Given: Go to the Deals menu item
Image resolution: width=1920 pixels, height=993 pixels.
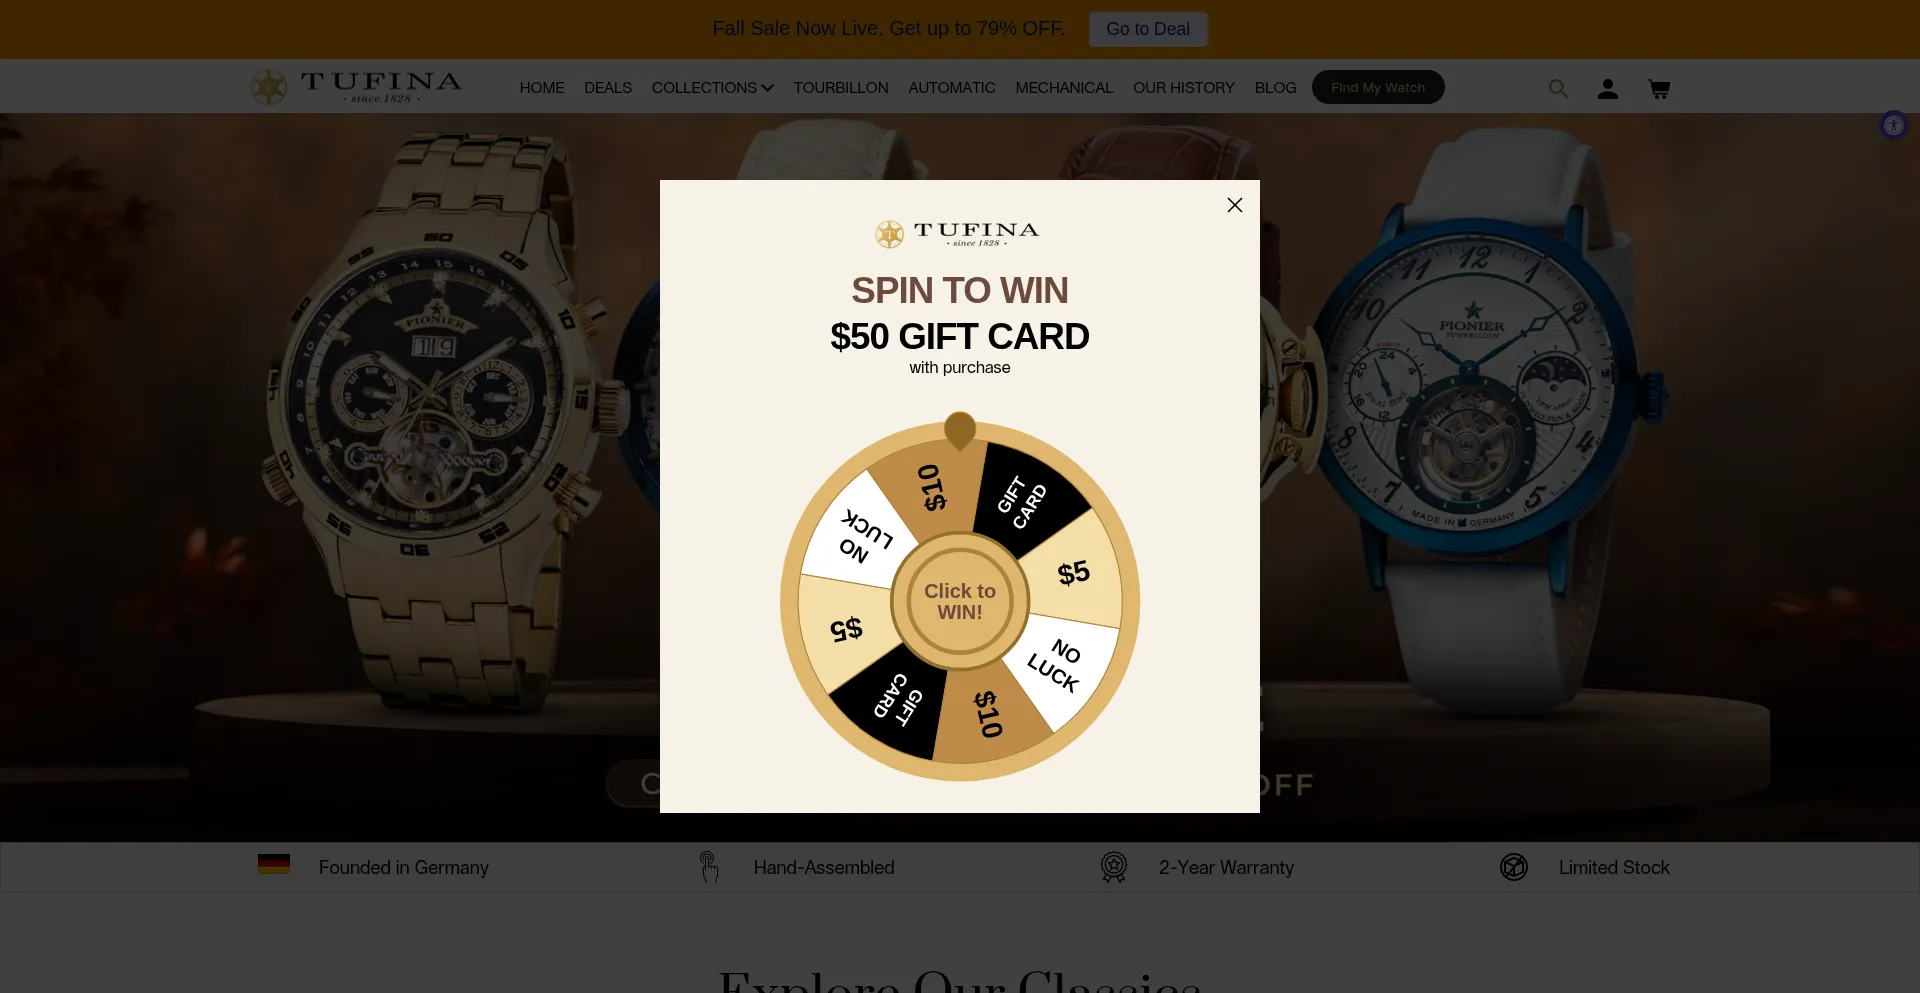Looking at the screenshot, I should click(608, 88).
